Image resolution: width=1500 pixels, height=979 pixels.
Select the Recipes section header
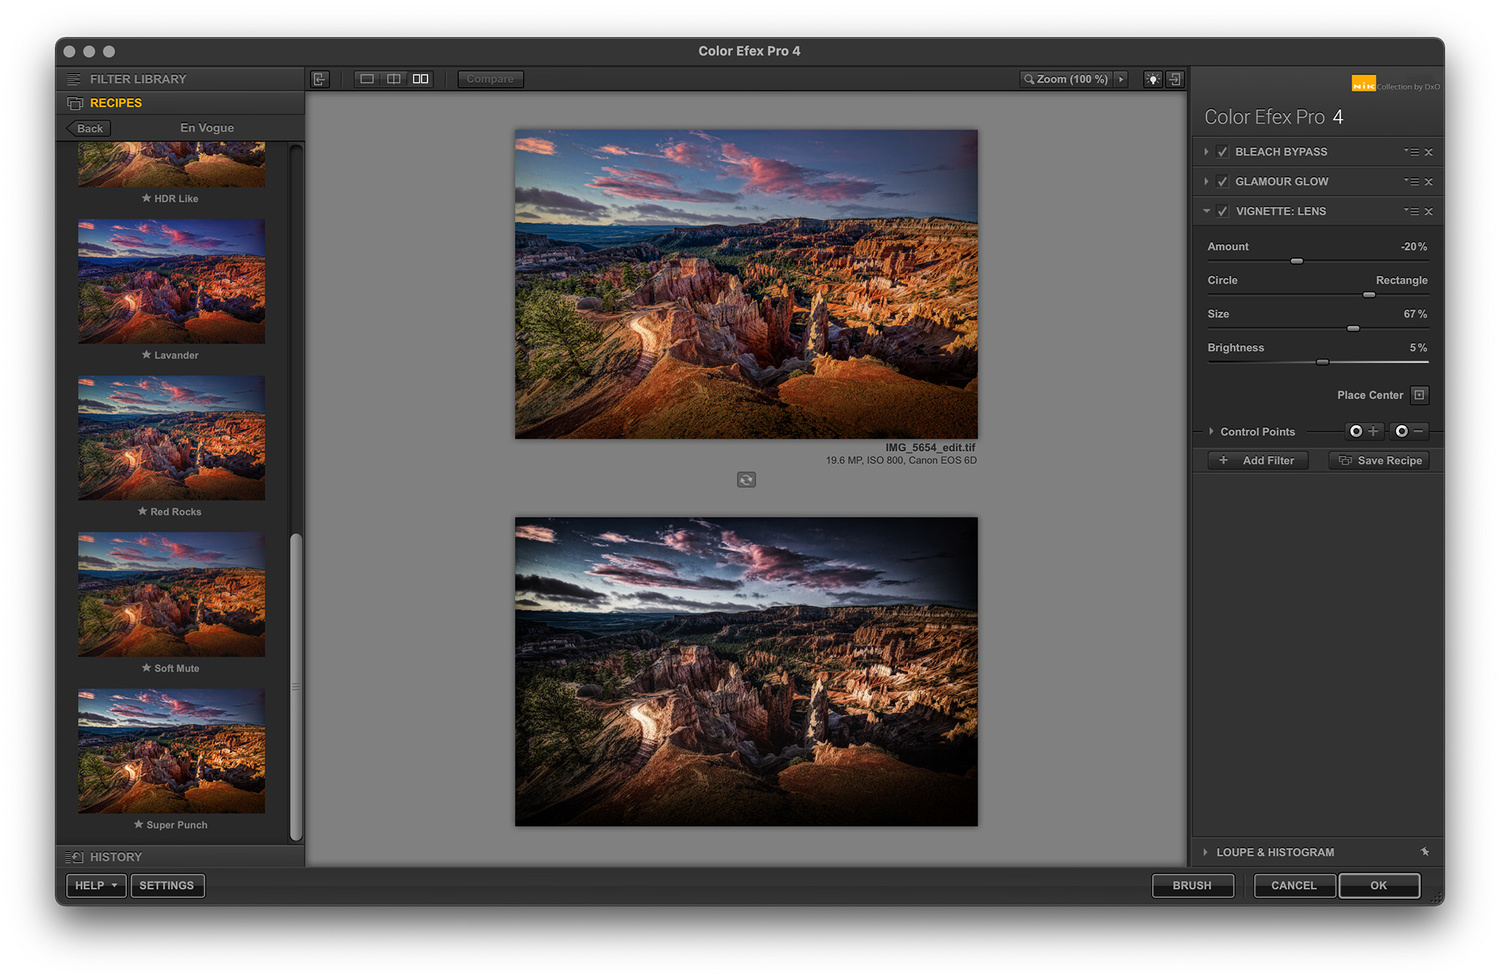(x=180, y=103)
